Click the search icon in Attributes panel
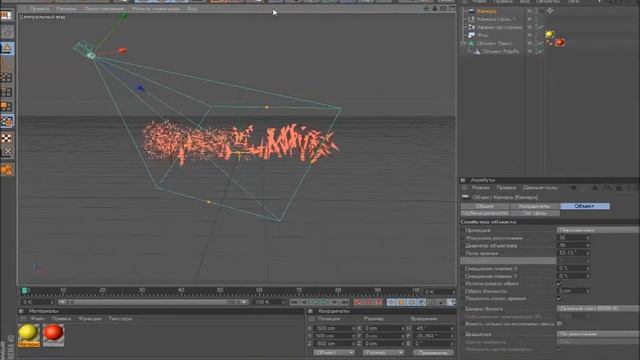The height and width of the screenshot is (360, 640). point(607,188)
